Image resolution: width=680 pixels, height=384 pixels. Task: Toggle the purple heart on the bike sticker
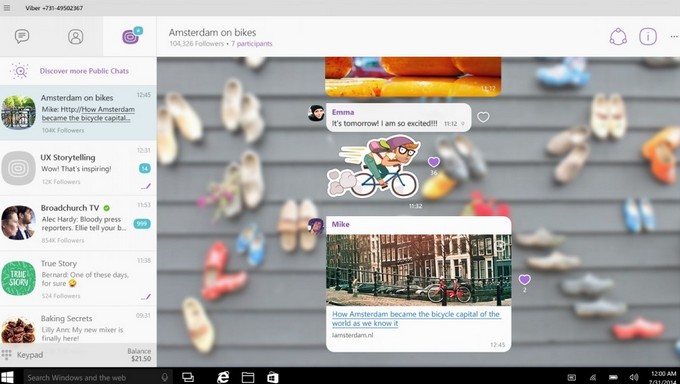(434, 162)
